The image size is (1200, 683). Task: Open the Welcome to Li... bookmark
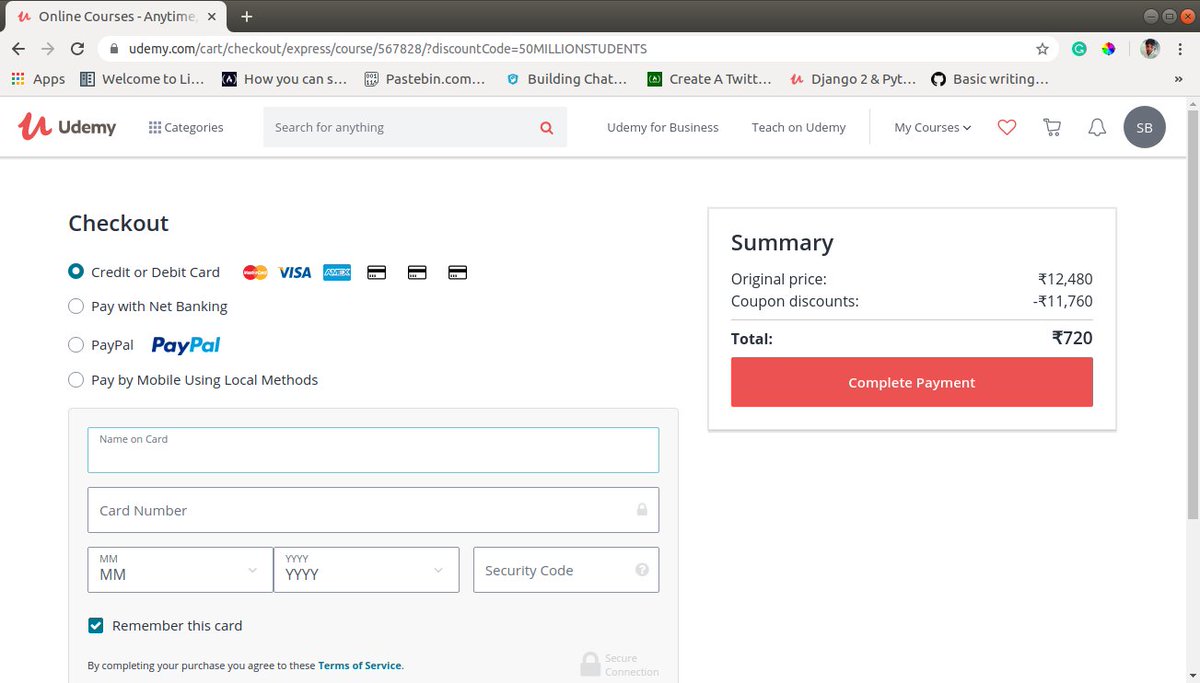[143, 79]
